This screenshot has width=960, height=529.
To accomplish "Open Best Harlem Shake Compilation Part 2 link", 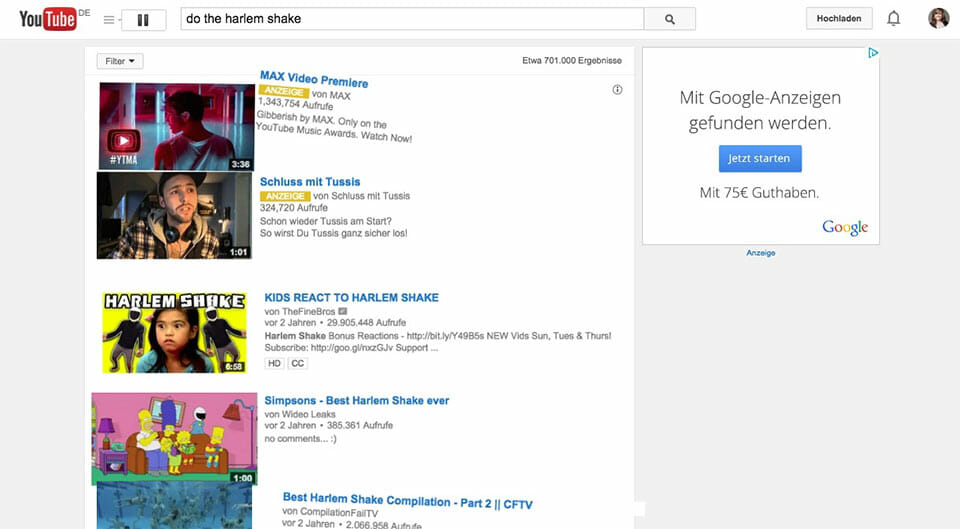I will tap(408, 501).
